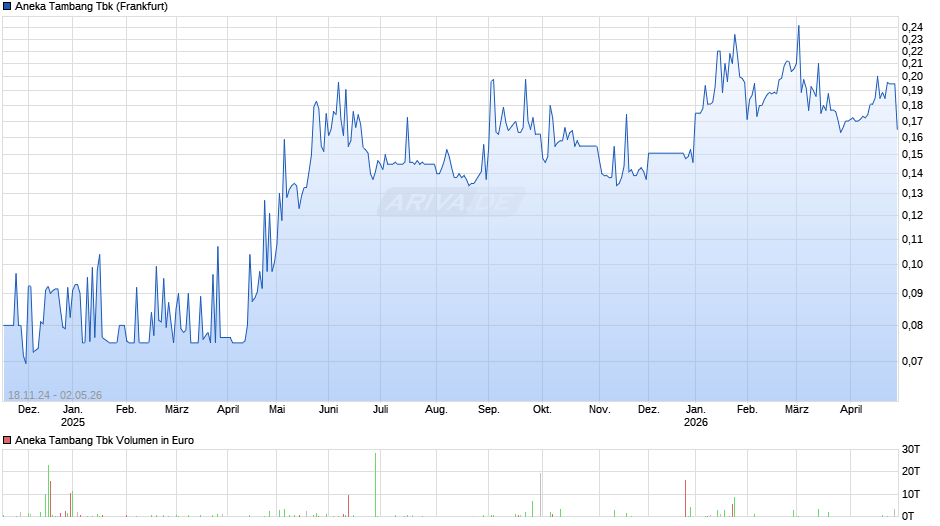This screenshot has height=526, width=940.
Task: Click the tallest green volume bar in early July
Action: click(x=376, y=485)
